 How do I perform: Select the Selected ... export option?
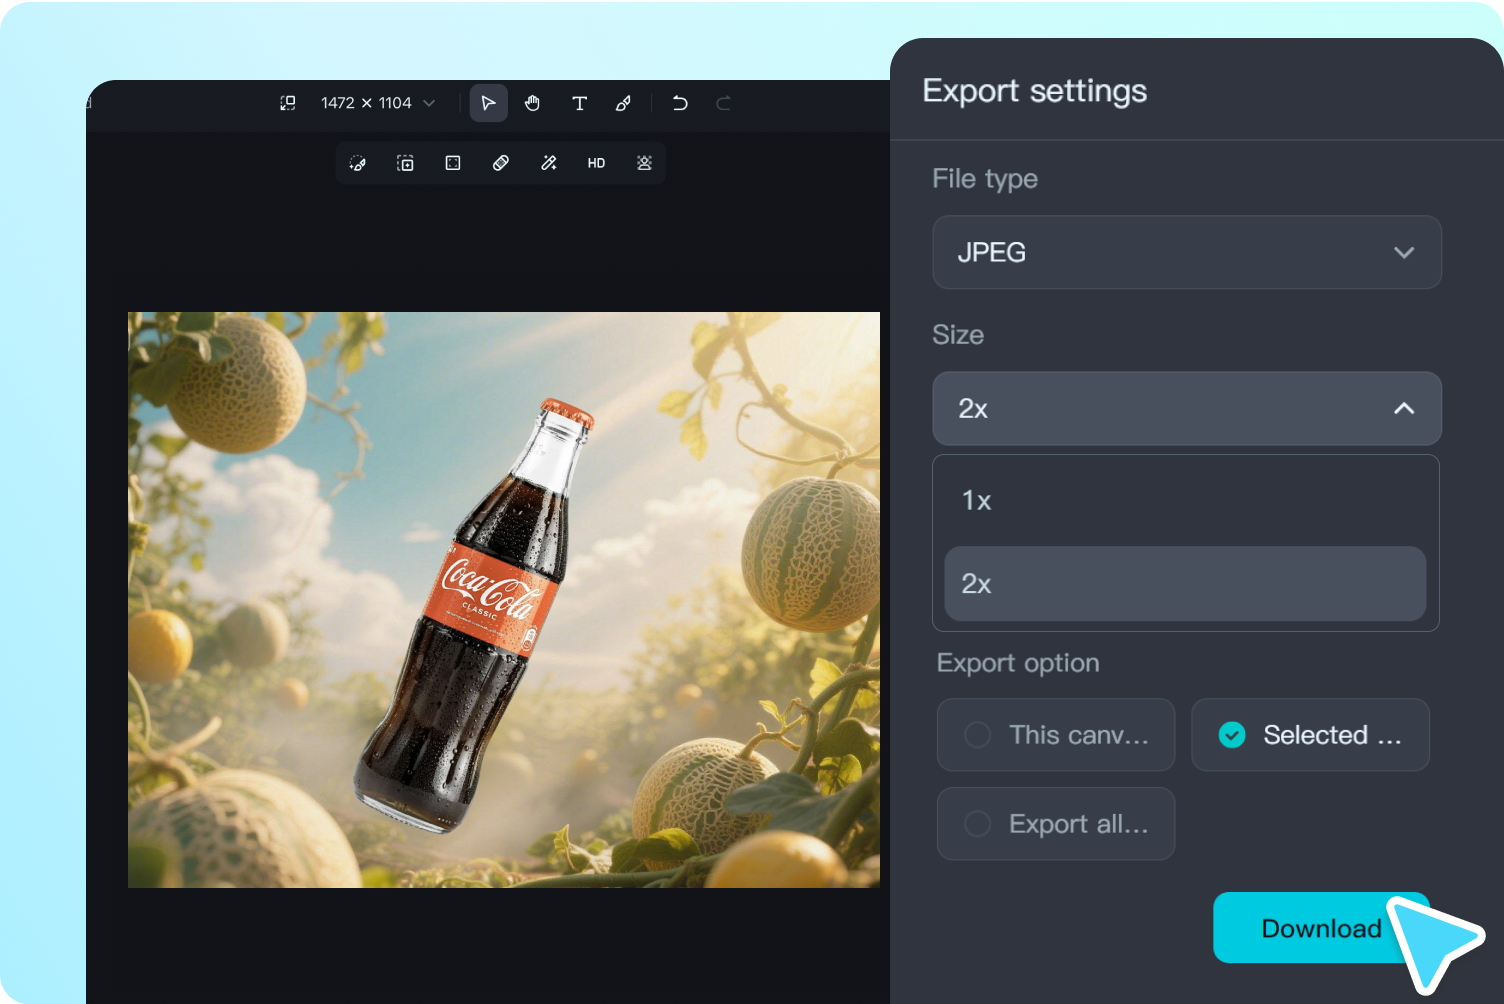(1310, 735)
